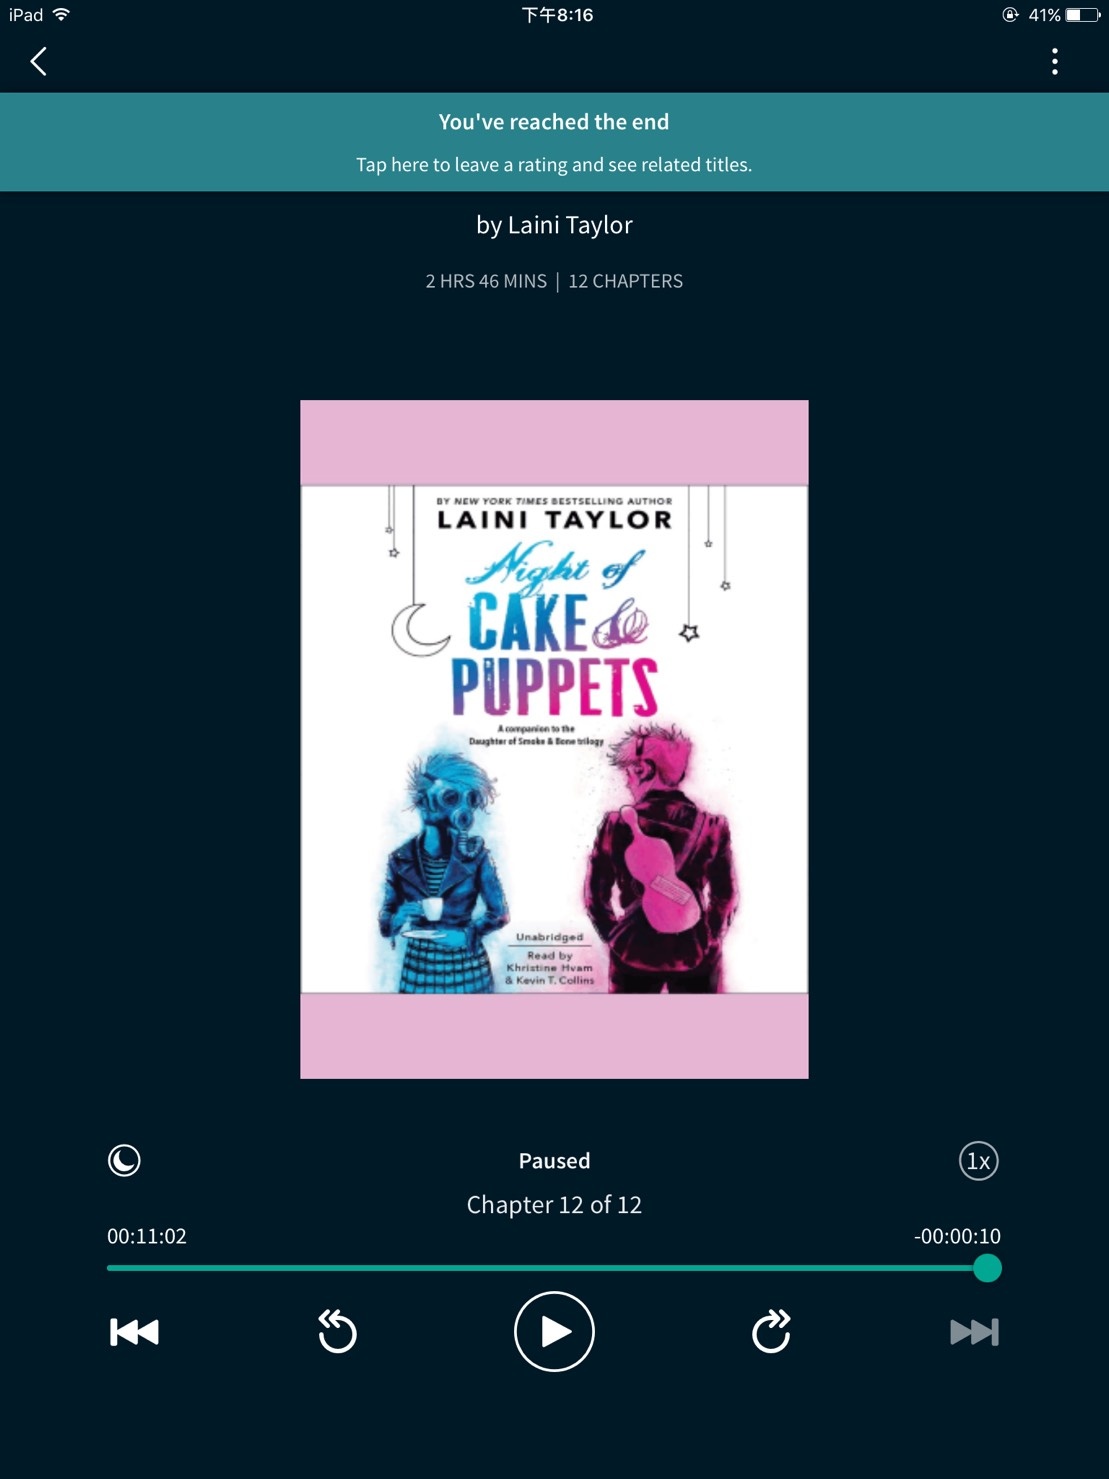
Task: Tap the elapsed time 00:11:02
Action: point(147,1237)
